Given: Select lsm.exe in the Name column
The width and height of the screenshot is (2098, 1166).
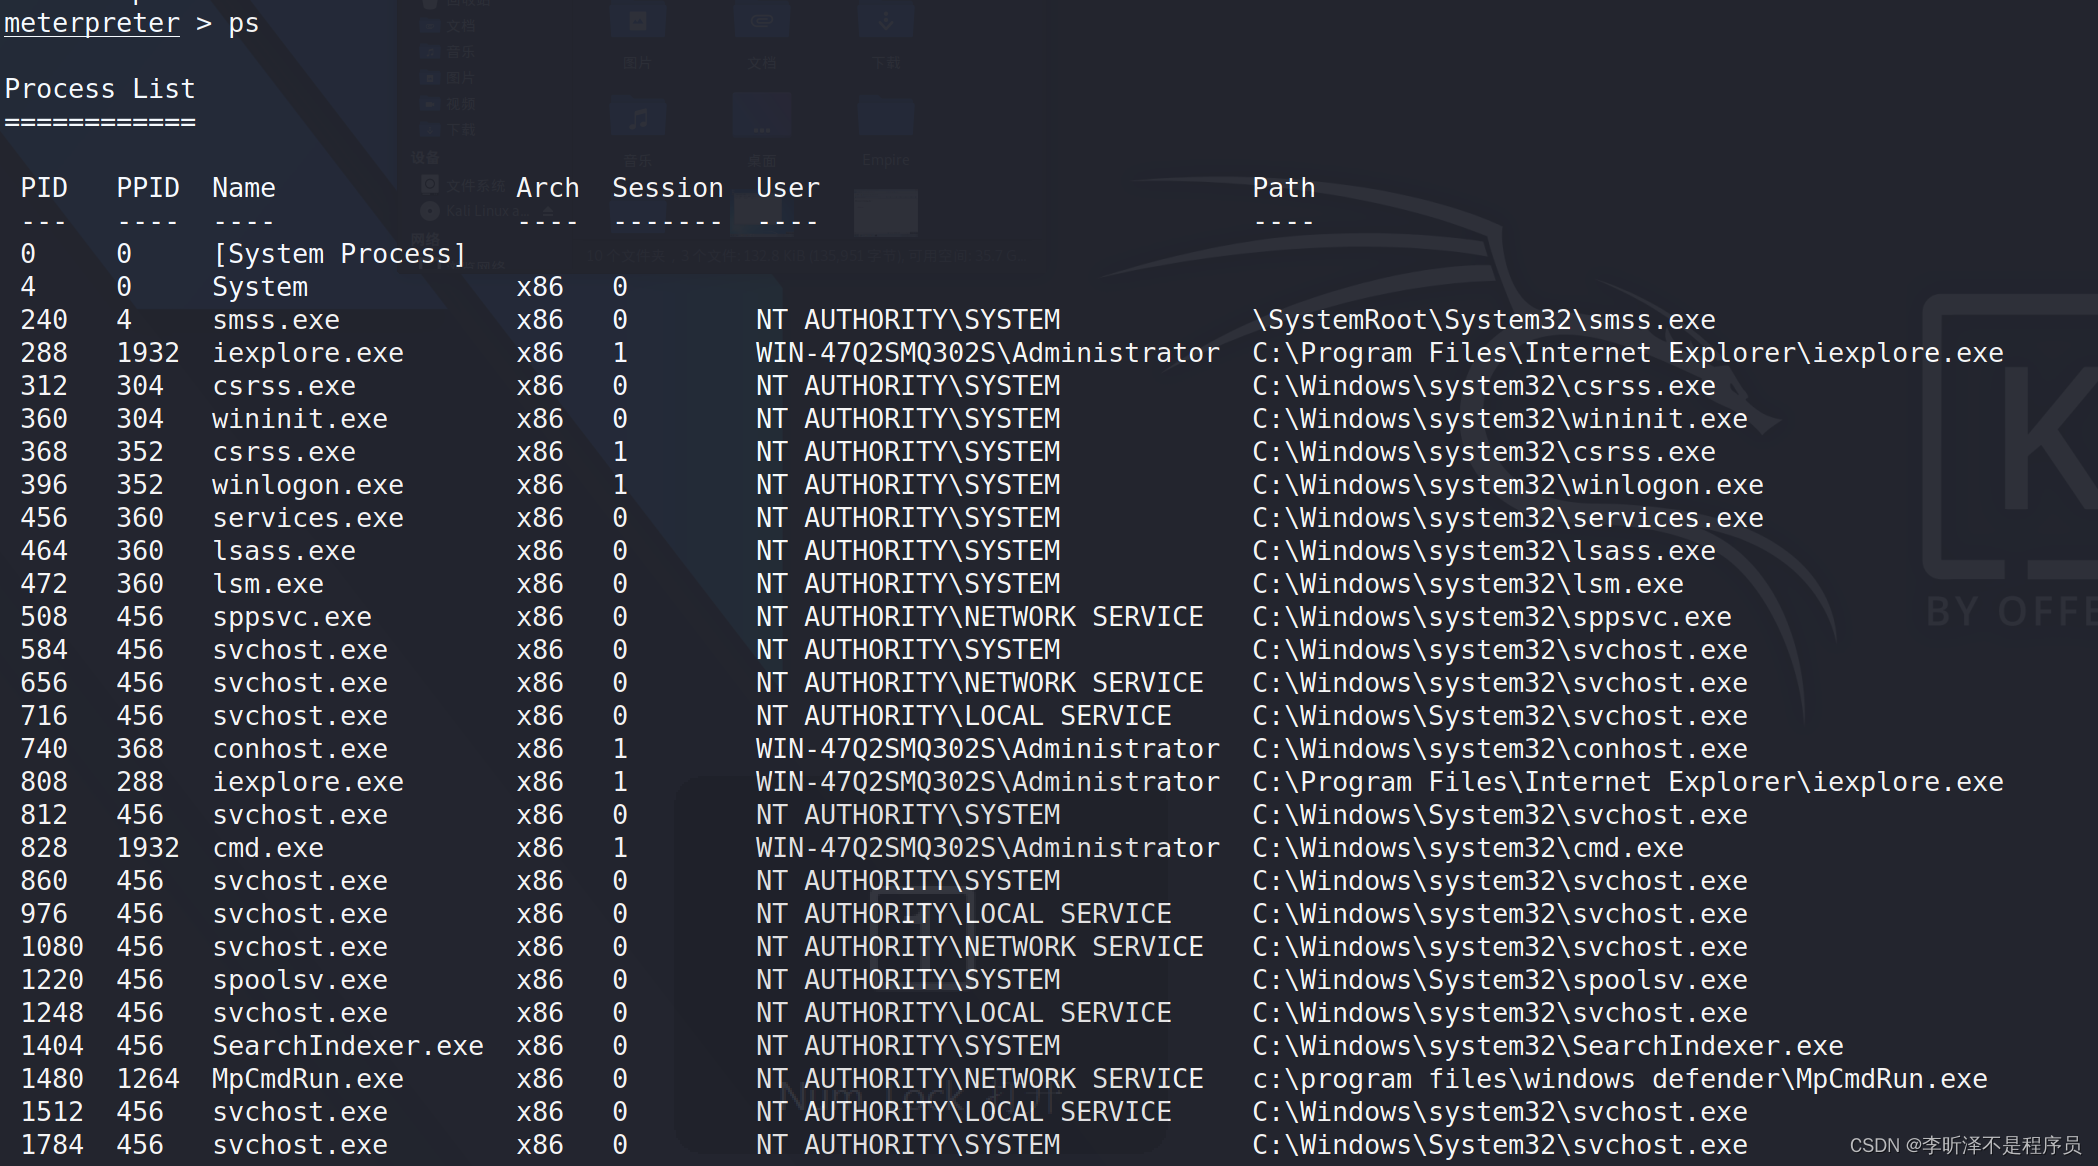Looking at the screenshot, I should point(268,584).
